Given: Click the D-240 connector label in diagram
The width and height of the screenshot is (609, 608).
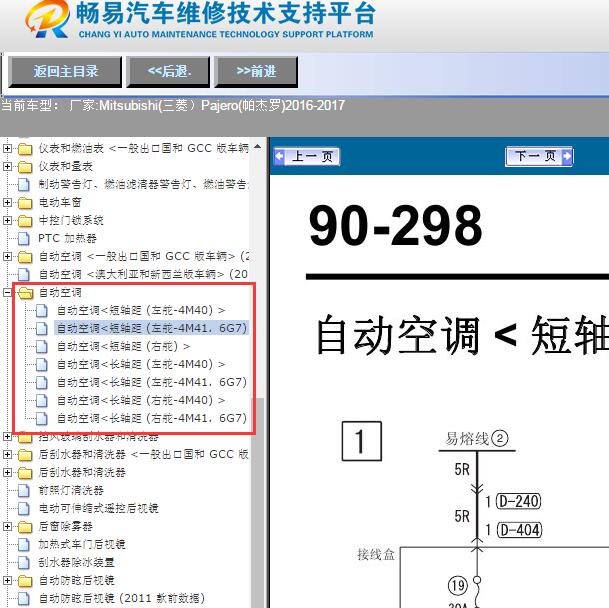Looking at the screenshot, I should pyautogui.click(x=519, y=501).
